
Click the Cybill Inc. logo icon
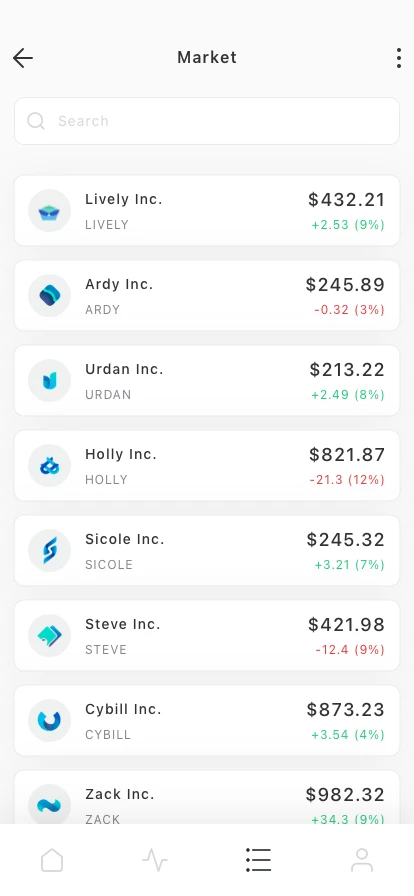[50, 721]
